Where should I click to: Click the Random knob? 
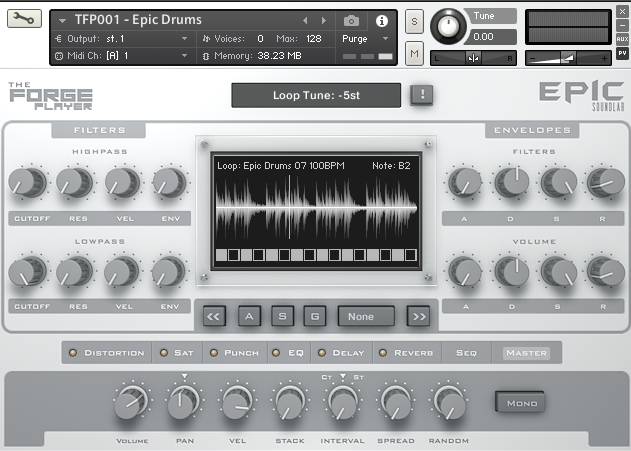point(448,402)
